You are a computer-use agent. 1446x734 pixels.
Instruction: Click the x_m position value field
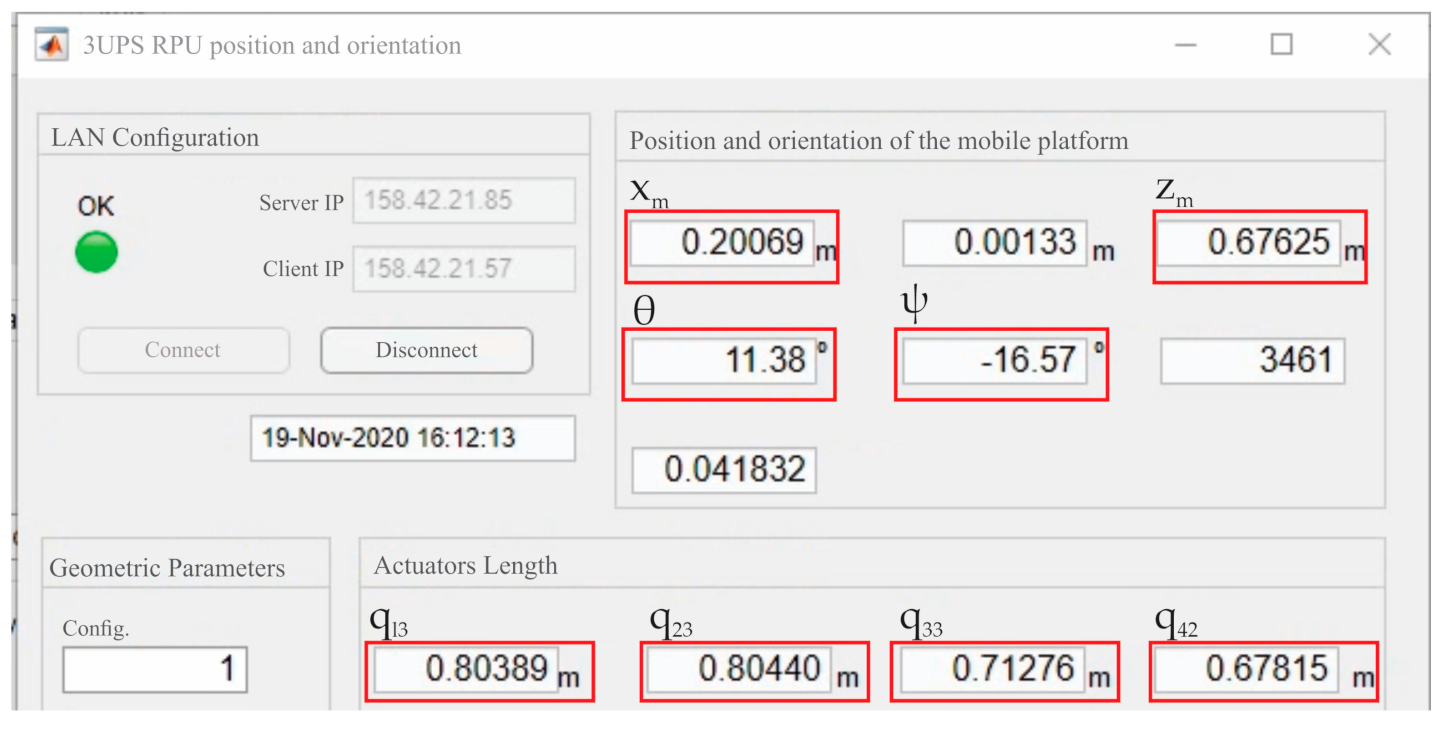[x=720, y=243]
